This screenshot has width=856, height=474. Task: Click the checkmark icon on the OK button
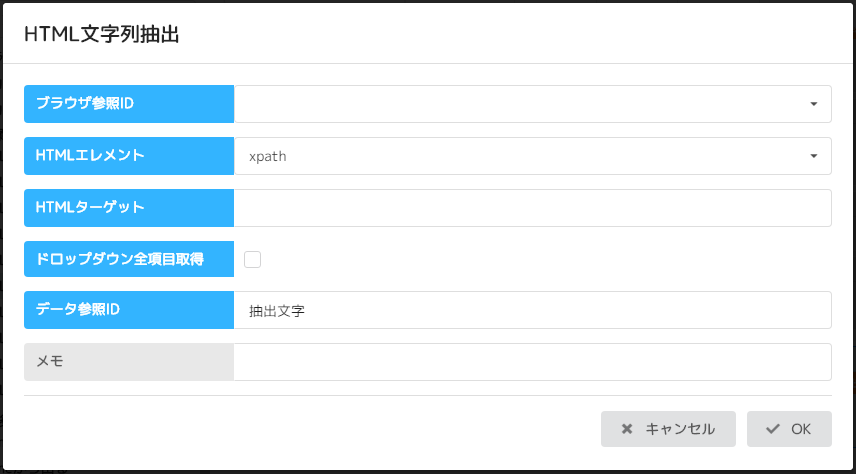click(772, 429)
